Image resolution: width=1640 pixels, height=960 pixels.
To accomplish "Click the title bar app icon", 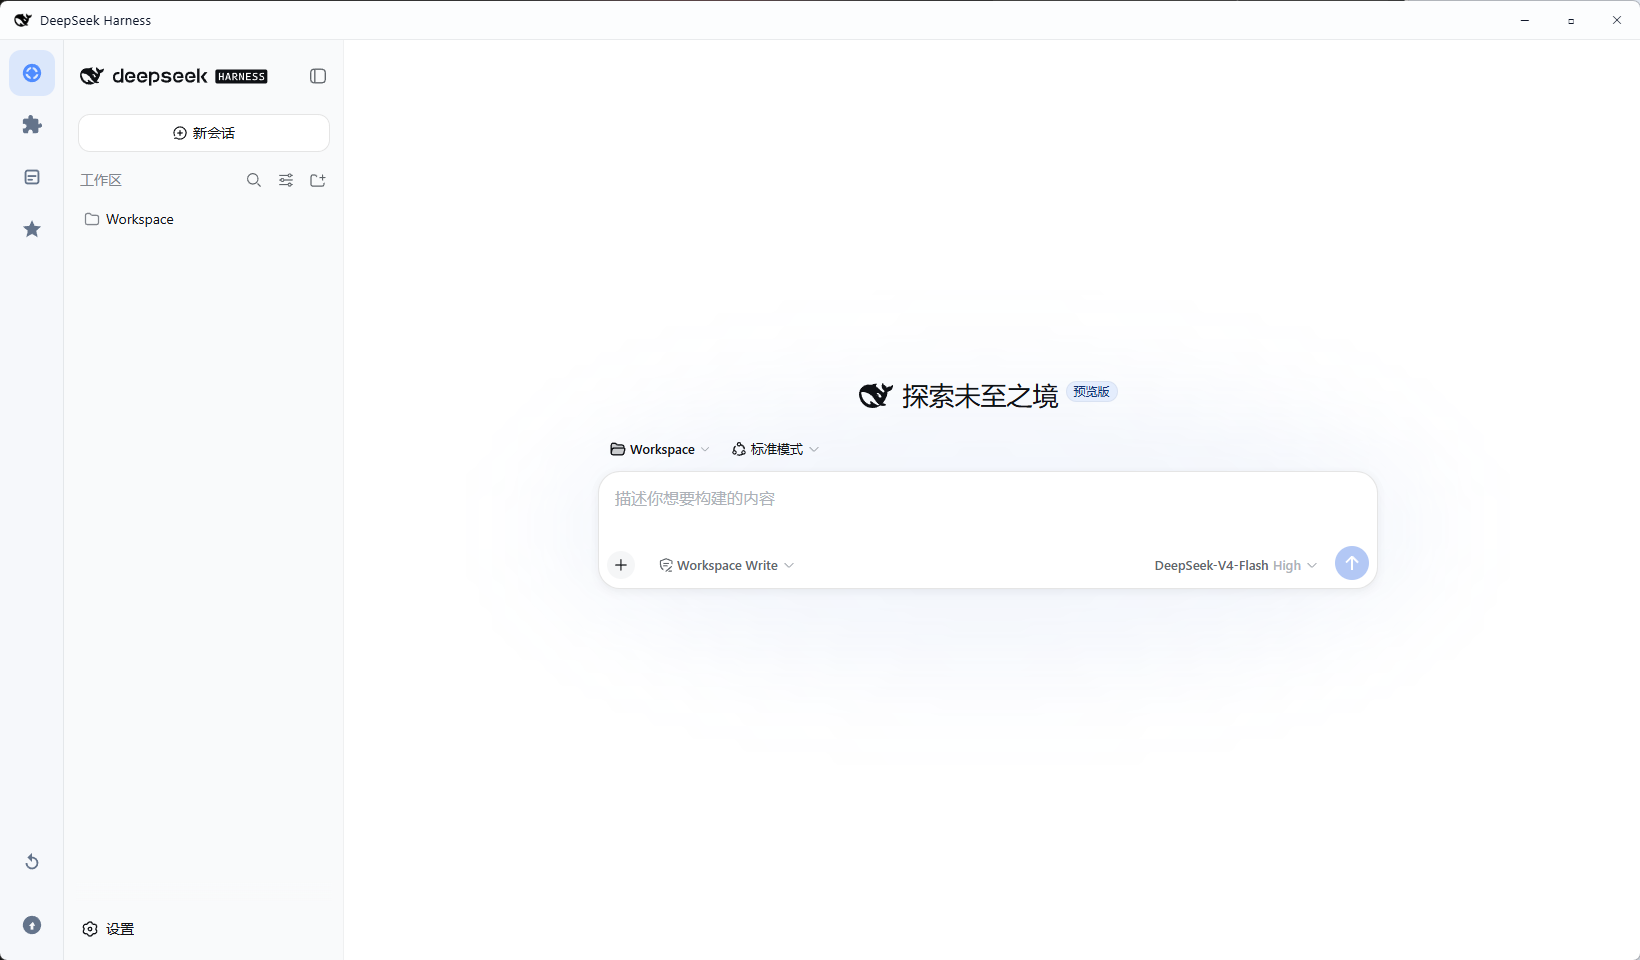I will [22, 20].
